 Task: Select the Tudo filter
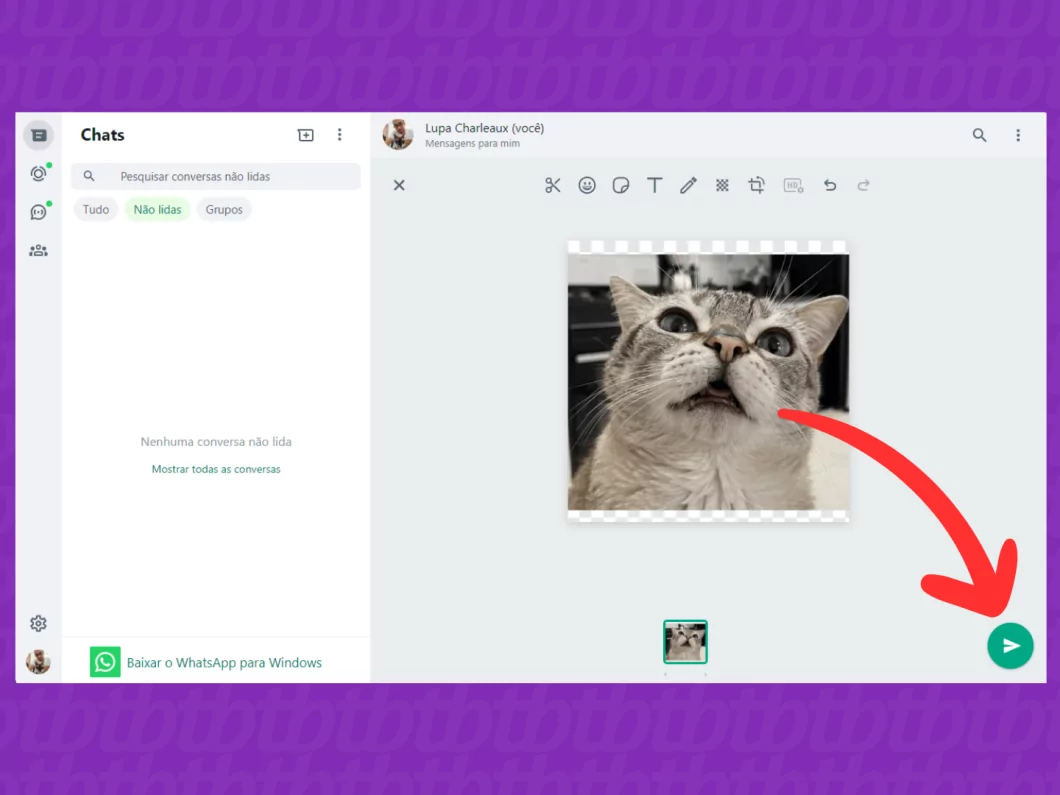pos(95,210)
